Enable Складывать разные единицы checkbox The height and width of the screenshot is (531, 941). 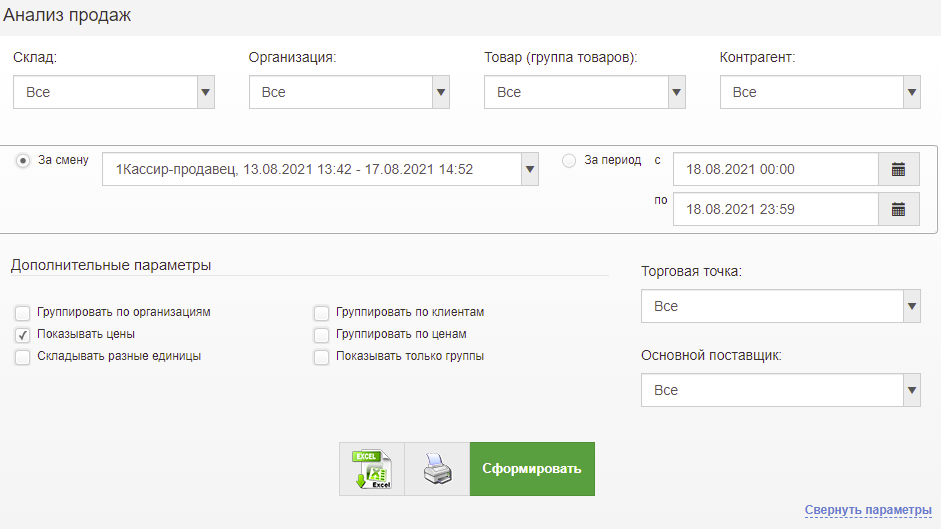pyautogui.click(x=23, y=358)
